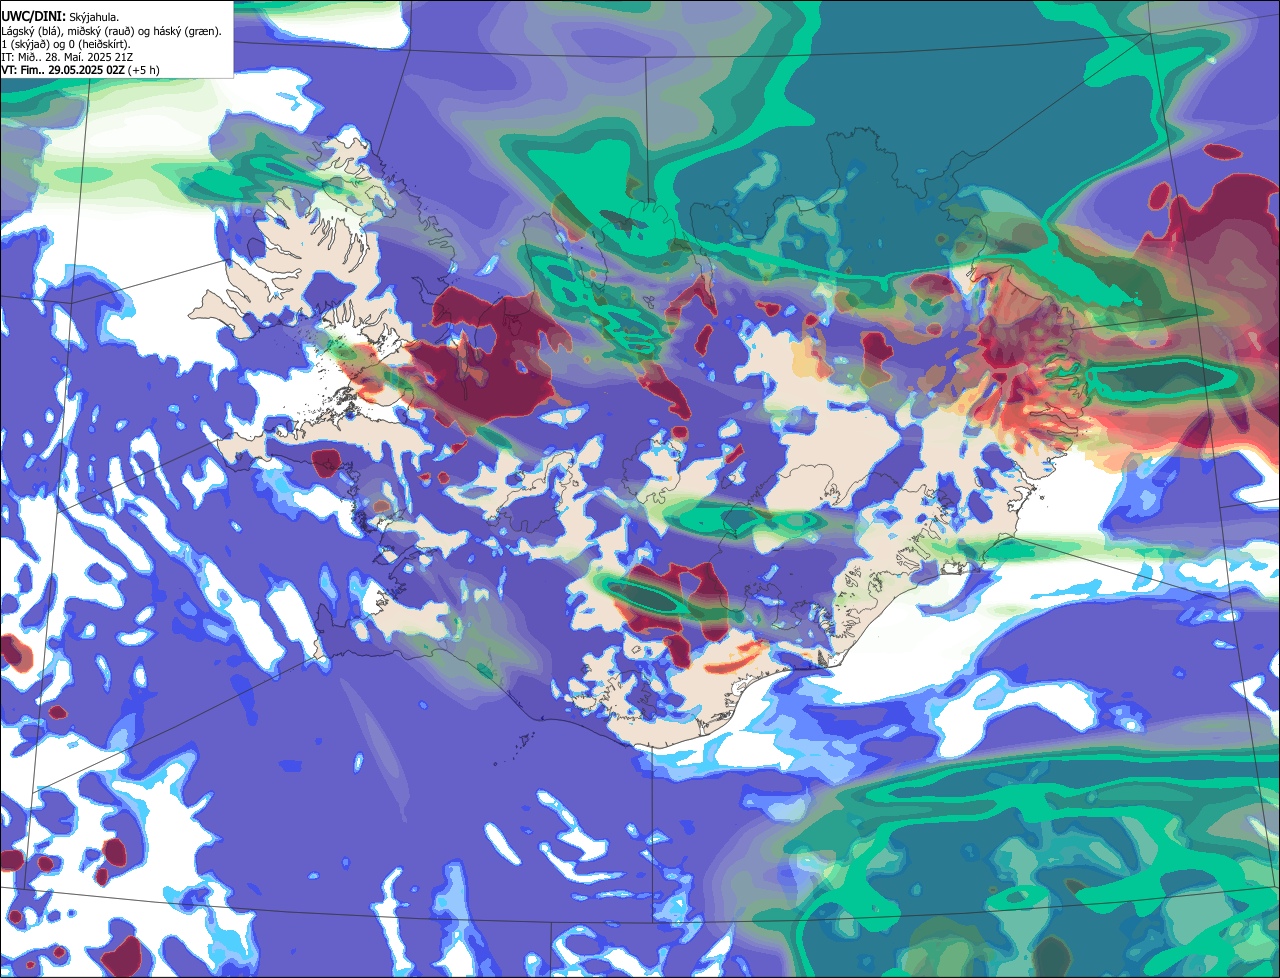Click the "Lágský (blá)" legend text
The image size is (1280, 978).
[x=30, y=32]
